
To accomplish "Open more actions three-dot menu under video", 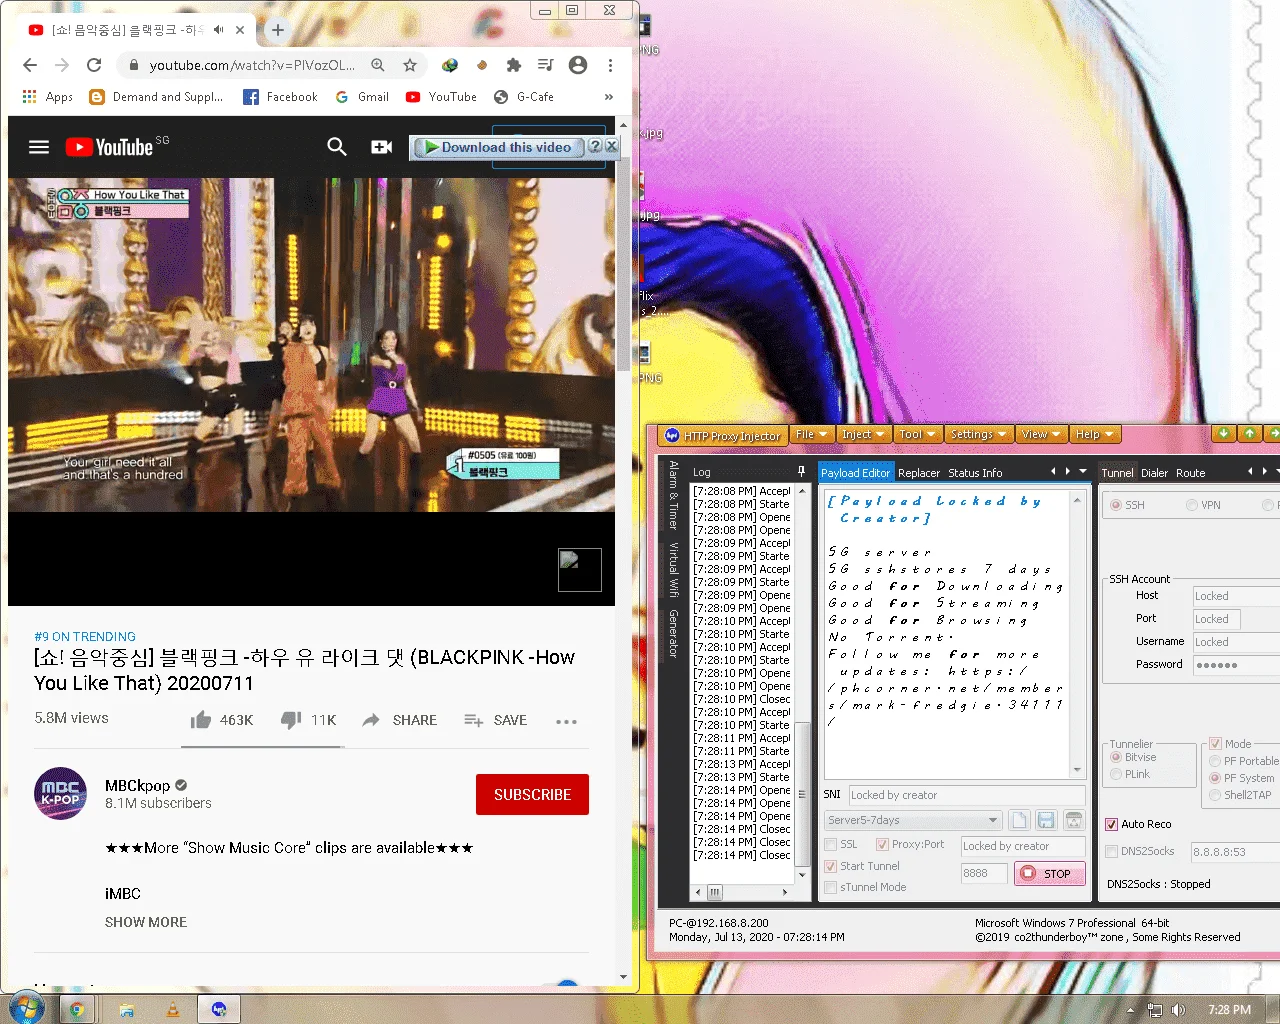I will click(x=566, y=721).
